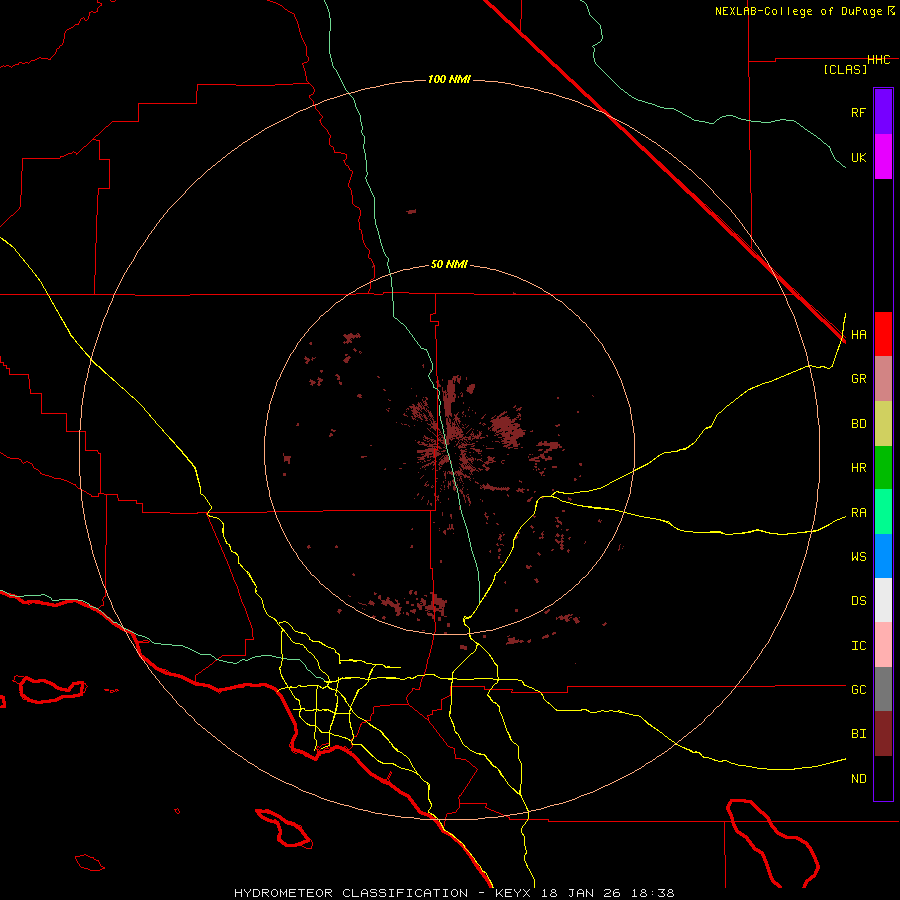The height and width of the screenshot is (900, 900).
Task: Click the HHC product label
Action: pyautogui.click(x=879, y=60)
